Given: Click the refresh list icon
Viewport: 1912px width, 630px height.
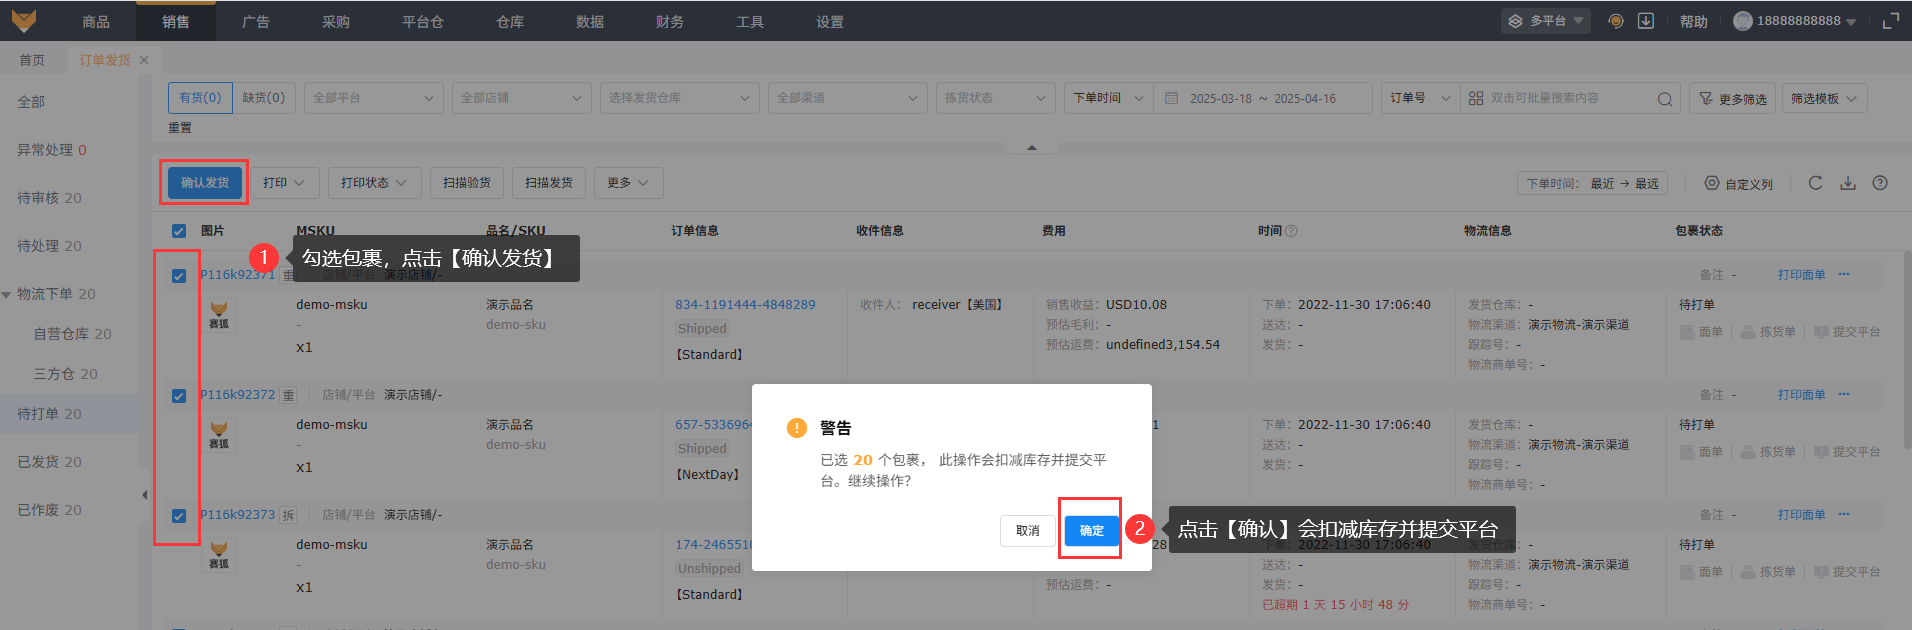Looking at the screenshot, I should click(x=1816, y=183).
